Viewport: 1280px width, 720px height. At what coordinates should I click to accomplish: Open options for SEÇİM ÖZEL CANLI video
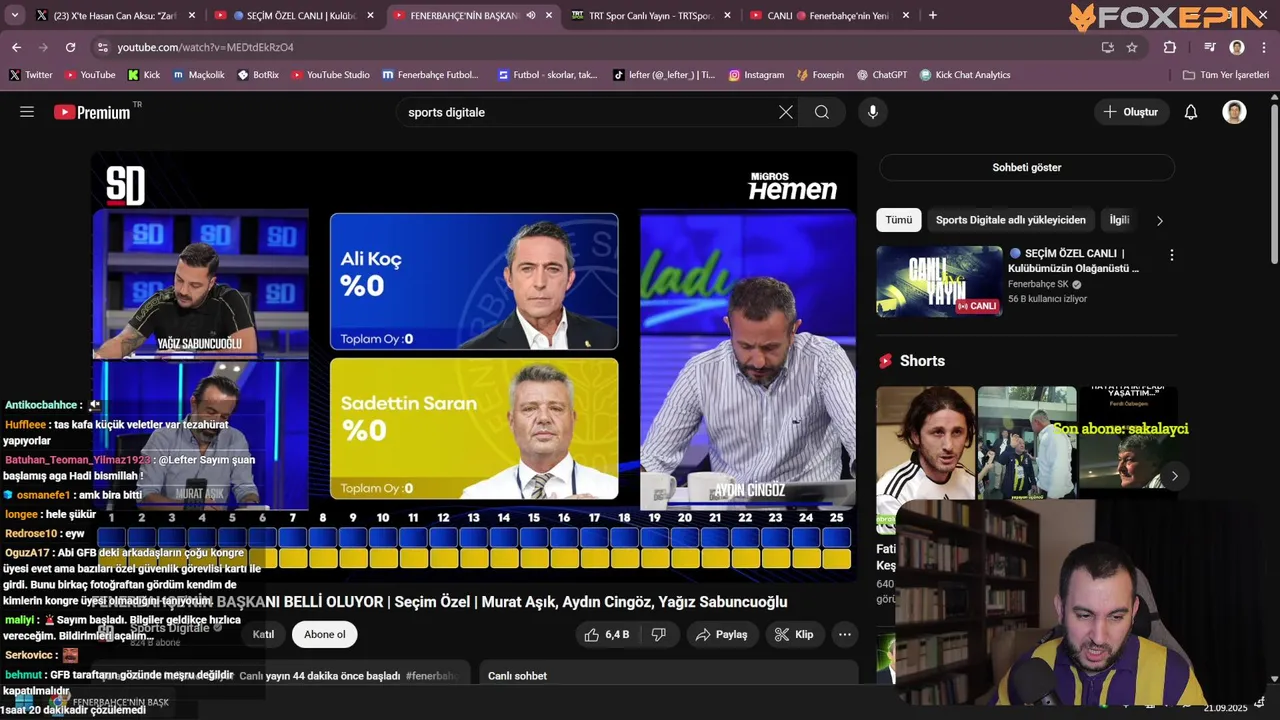(x=1172, y=255)
